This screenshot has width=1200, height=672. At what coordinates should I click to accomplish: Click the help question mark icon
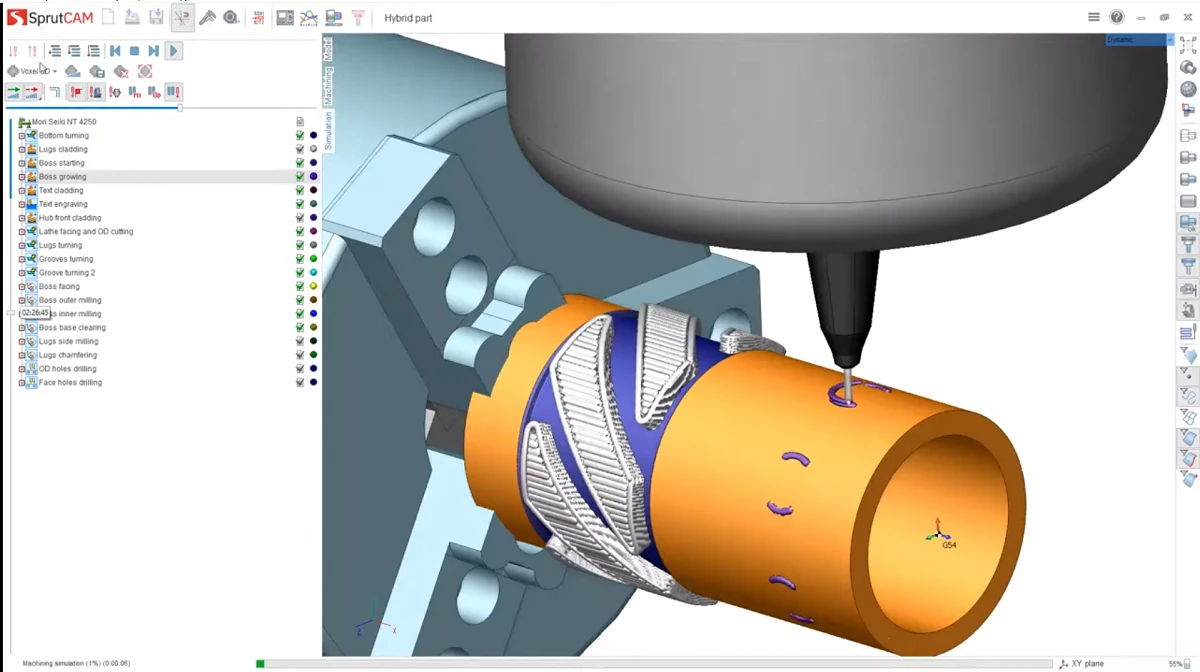(1117, 17)
